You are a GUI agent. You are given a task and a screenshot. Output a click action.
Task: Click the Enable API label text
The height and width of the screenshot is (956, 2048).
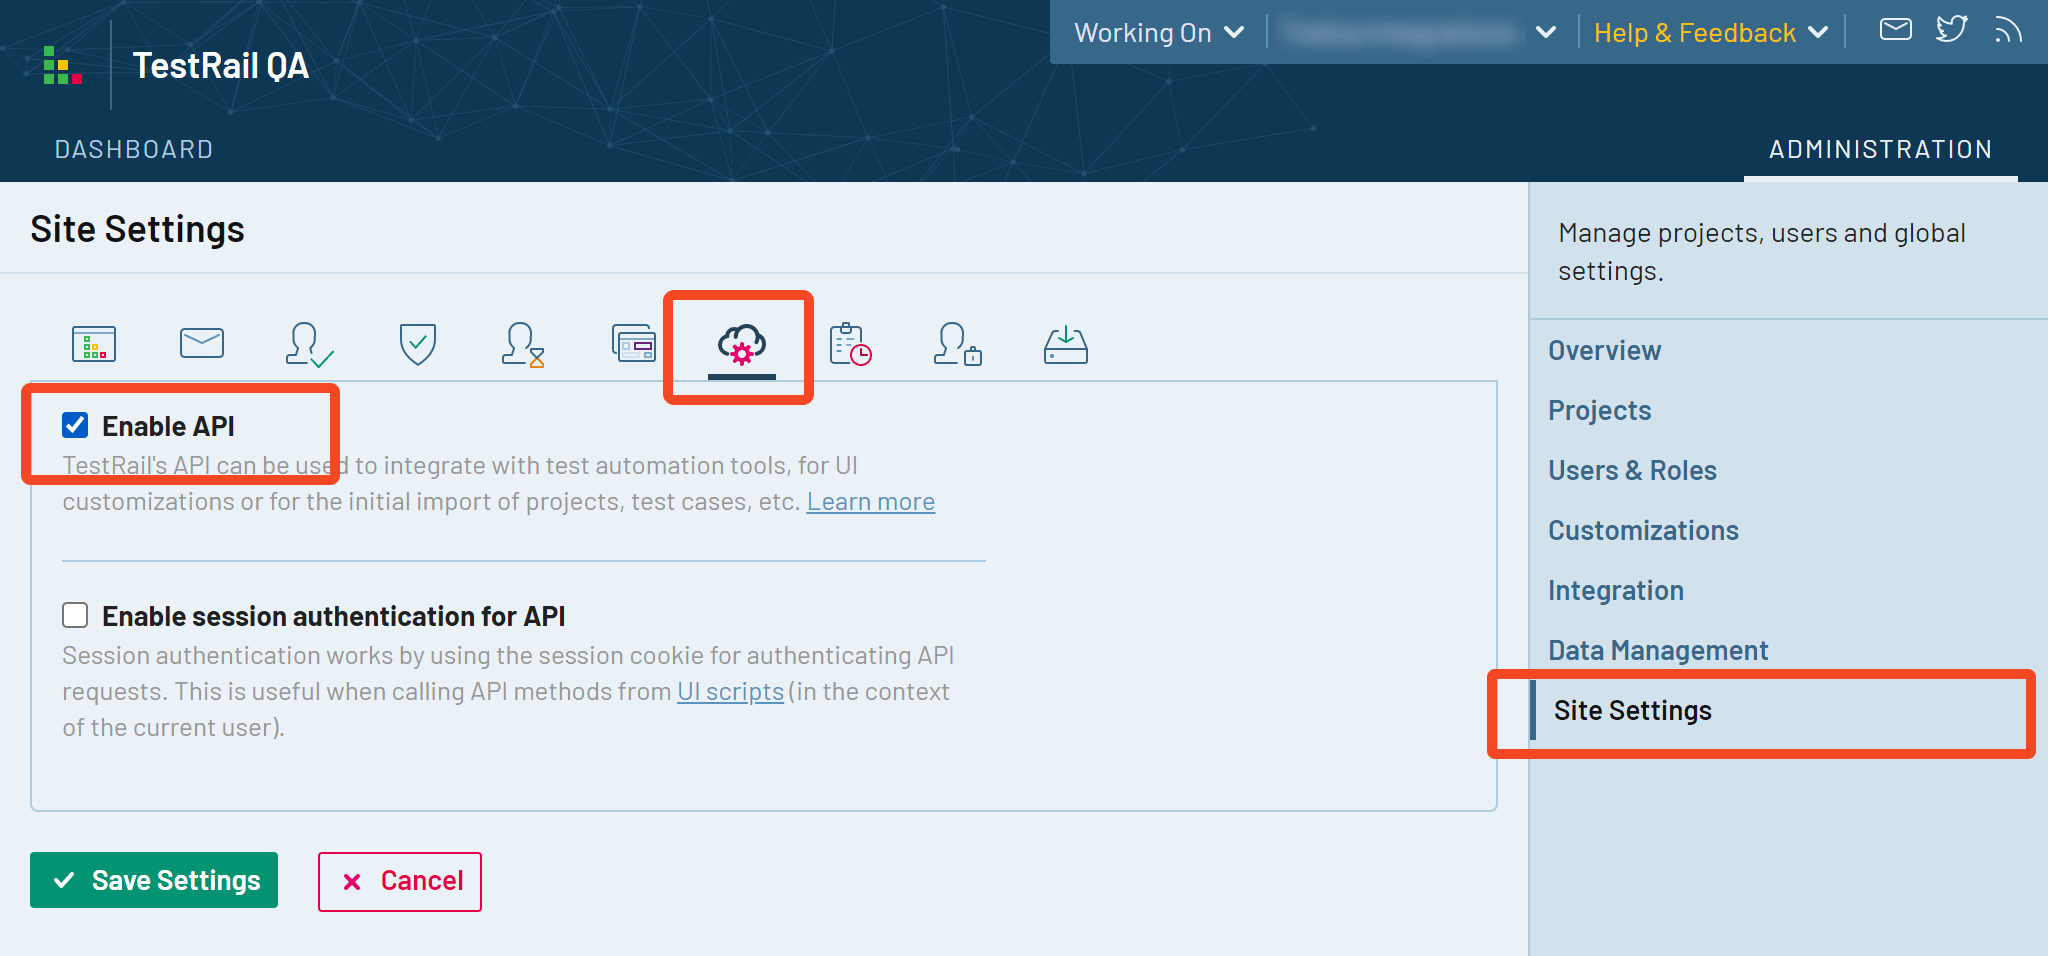coord(168,426)
